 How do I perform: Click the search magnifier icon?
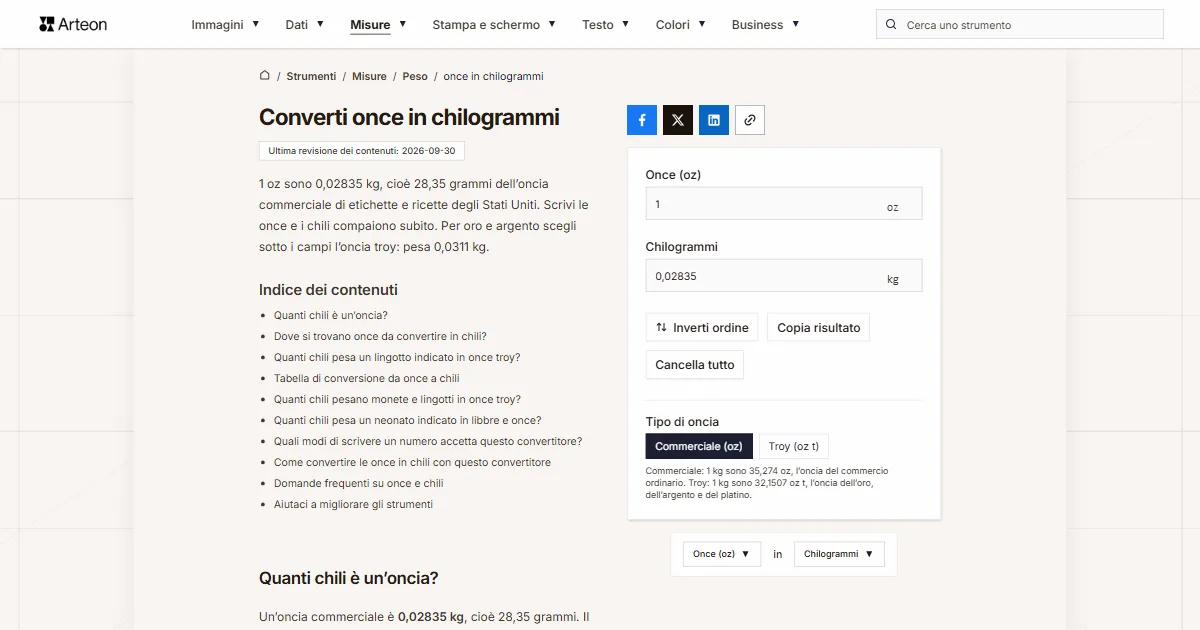pyautogui.click(x=892, y=25)
